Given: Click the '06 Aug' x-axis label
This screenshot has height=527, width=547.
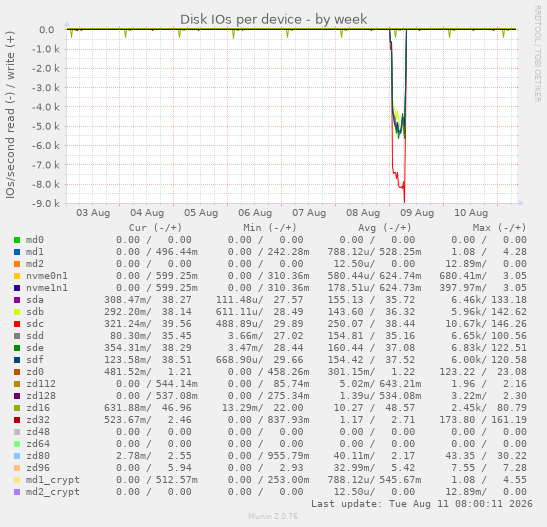Looking at the screenshot, I should click(x=255, y=213).
